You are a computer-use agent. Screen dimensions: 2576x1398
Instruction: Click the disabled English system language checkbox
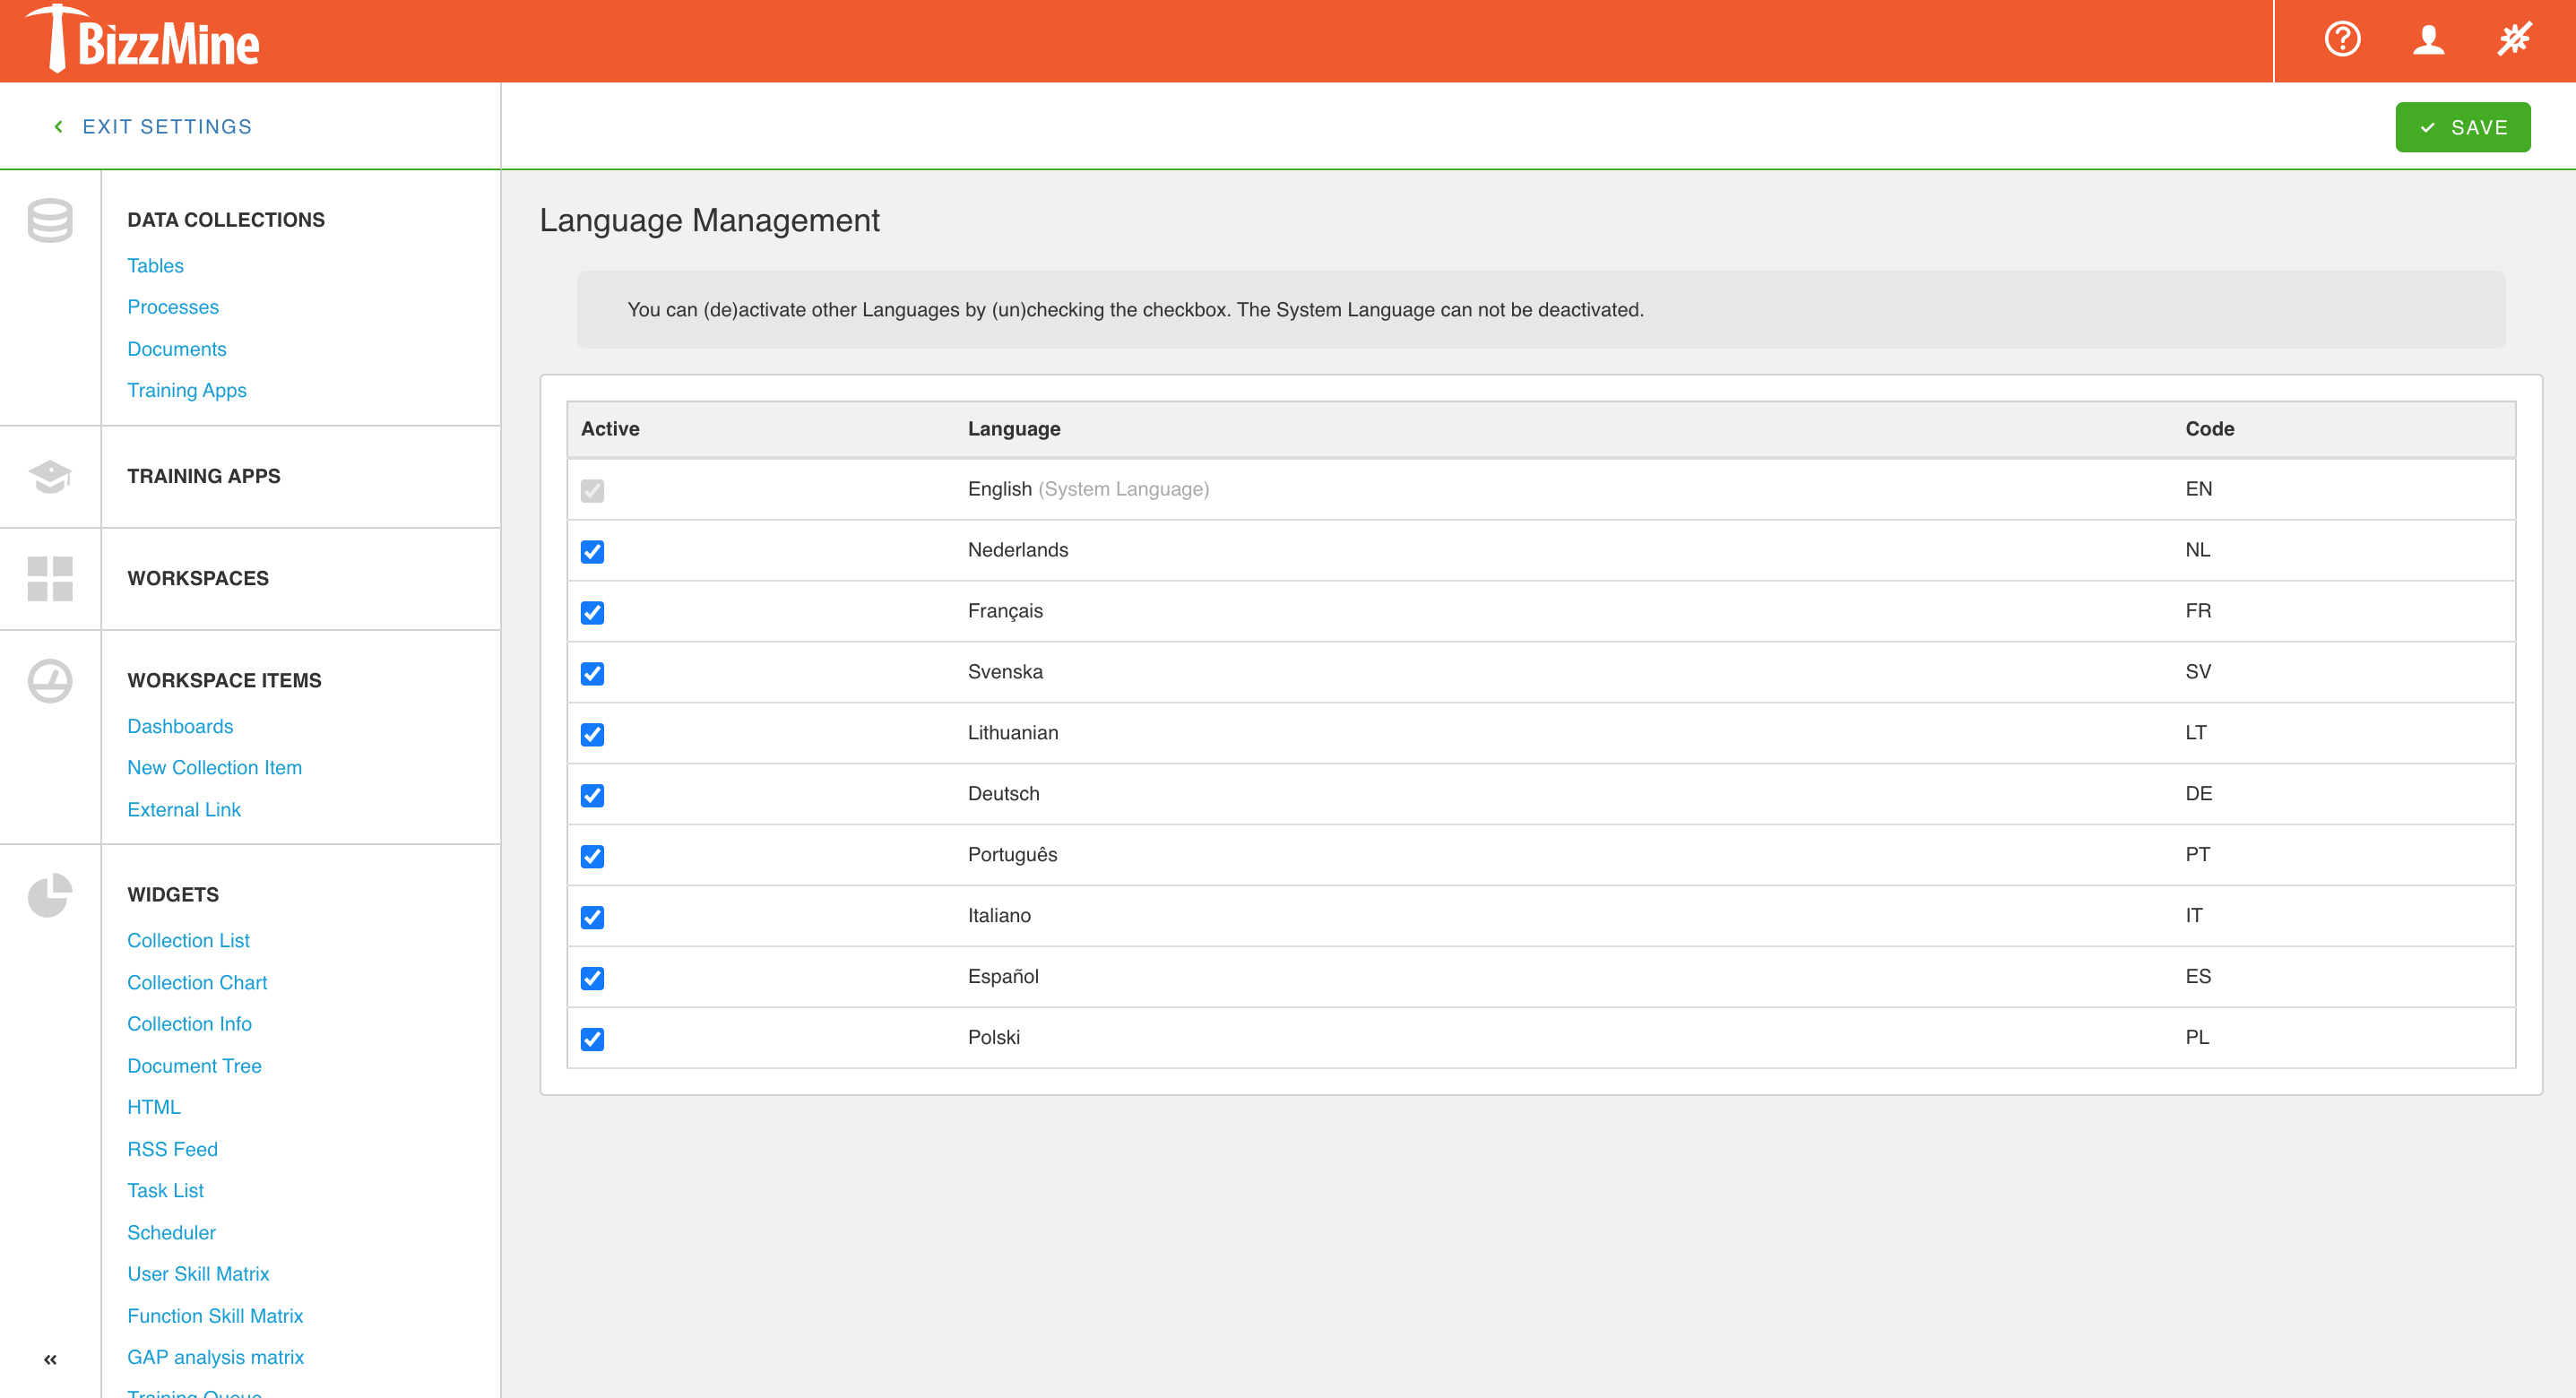tap(593, 489)
